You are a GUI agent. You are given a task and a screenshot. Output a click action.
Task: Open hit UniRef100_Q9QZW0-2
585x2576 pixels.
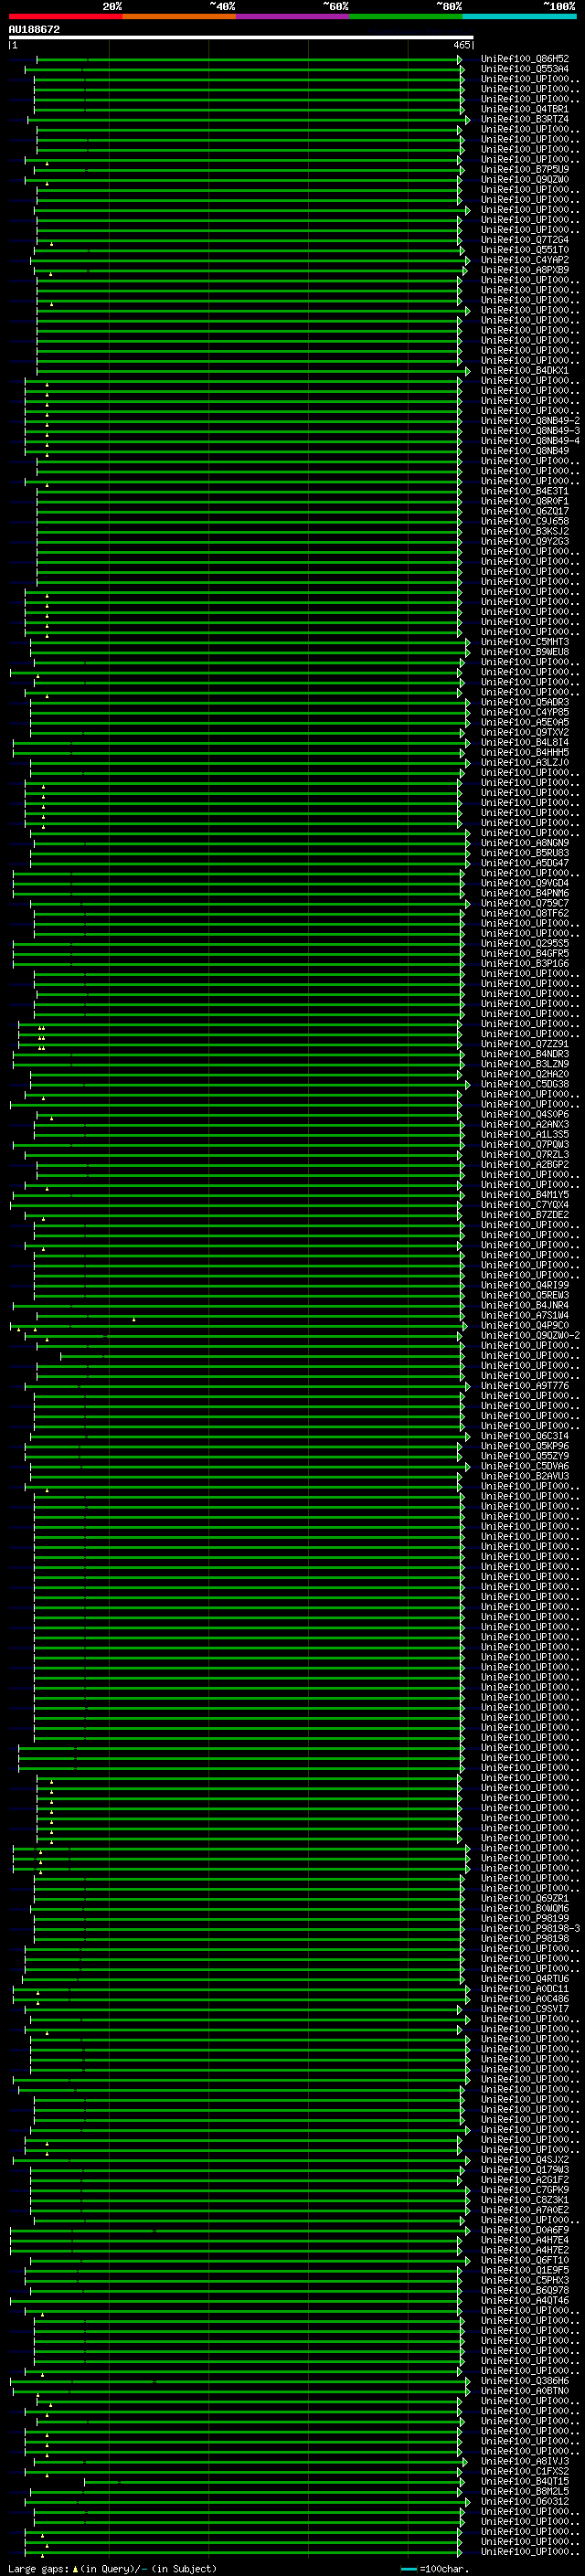pyautogui.click(x=530, y=1336)
